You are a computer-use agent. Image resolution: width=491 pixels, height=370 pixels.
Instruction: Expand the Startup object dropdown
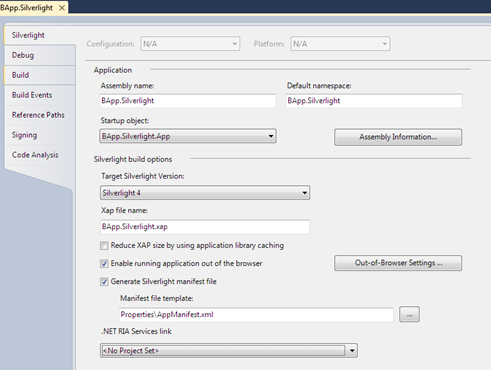188,136
